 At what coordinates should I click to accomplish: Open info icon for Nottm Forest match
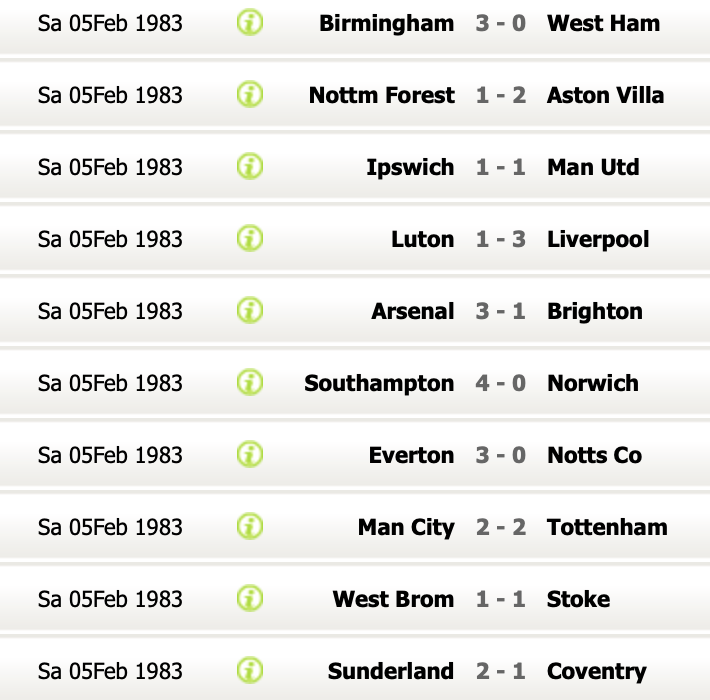point(250,94)
